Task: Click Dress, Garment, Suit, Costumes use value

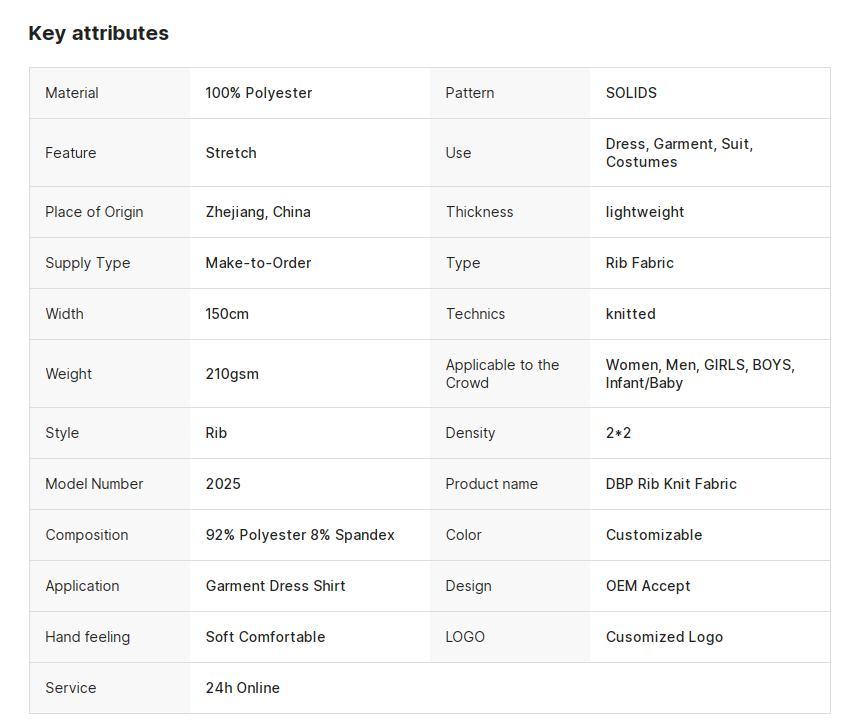Action: point(679,153)
